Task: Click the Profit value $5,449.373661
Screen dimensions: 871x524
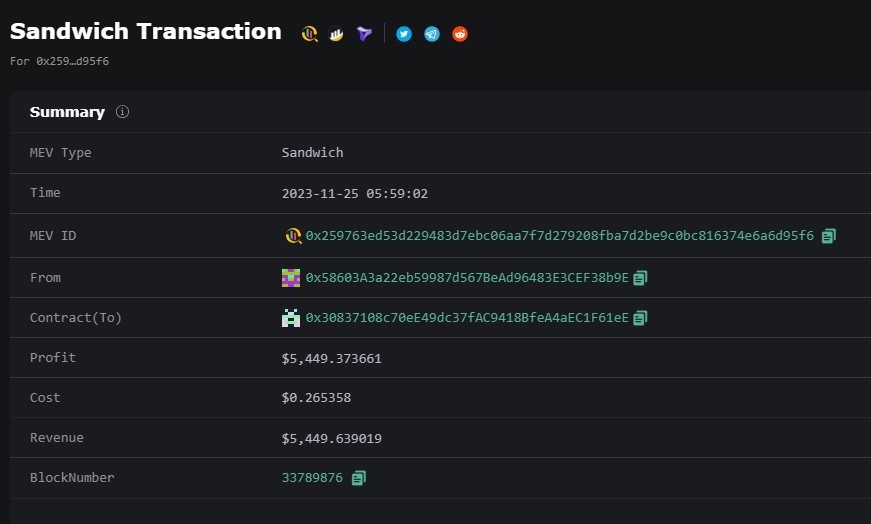Action: tap(331, 358)
